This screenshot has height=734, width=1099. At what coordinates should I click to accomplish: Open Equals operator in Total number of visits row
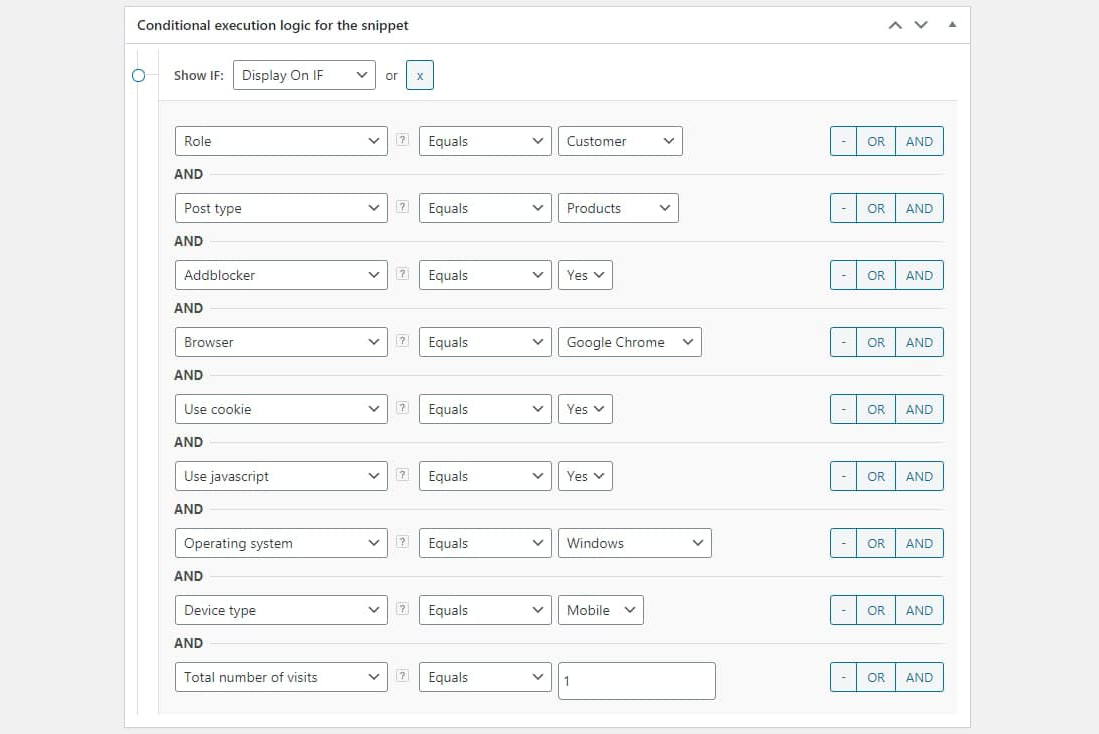(485, 677)
